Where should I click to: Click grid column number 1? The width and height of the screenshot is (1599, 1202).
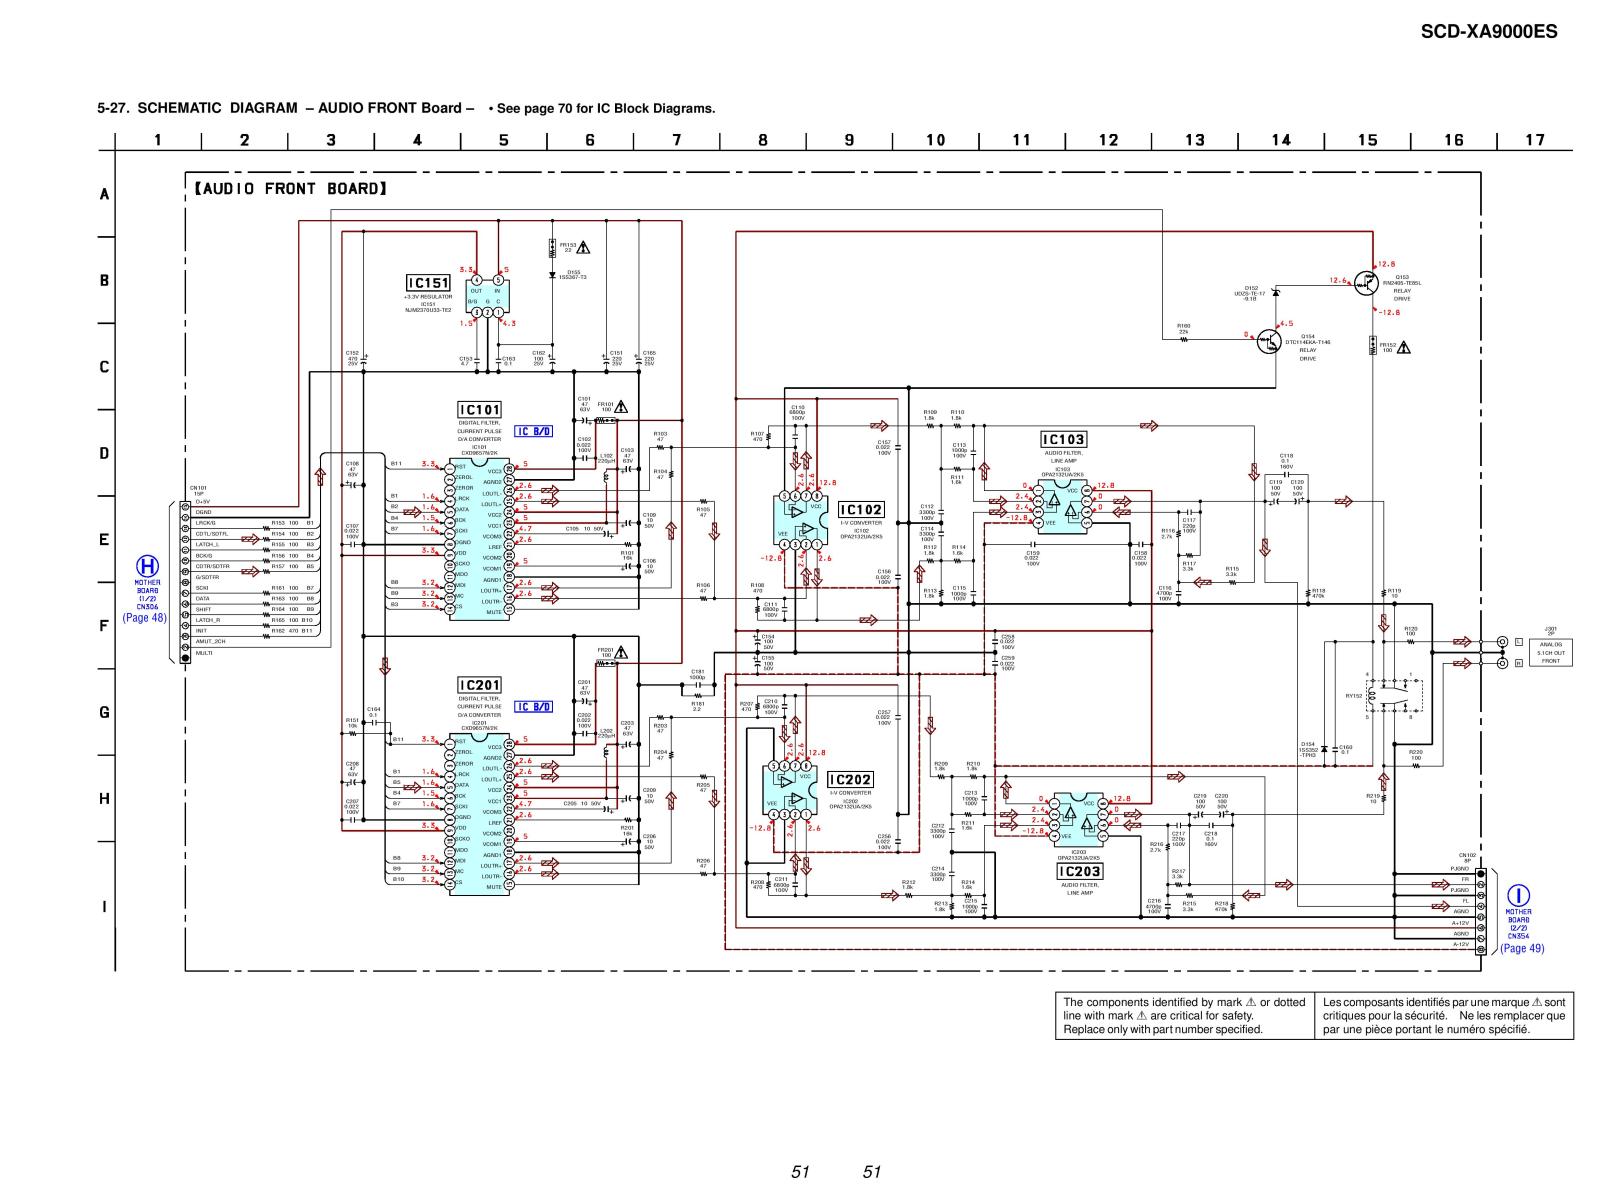(x=157, y=140)
